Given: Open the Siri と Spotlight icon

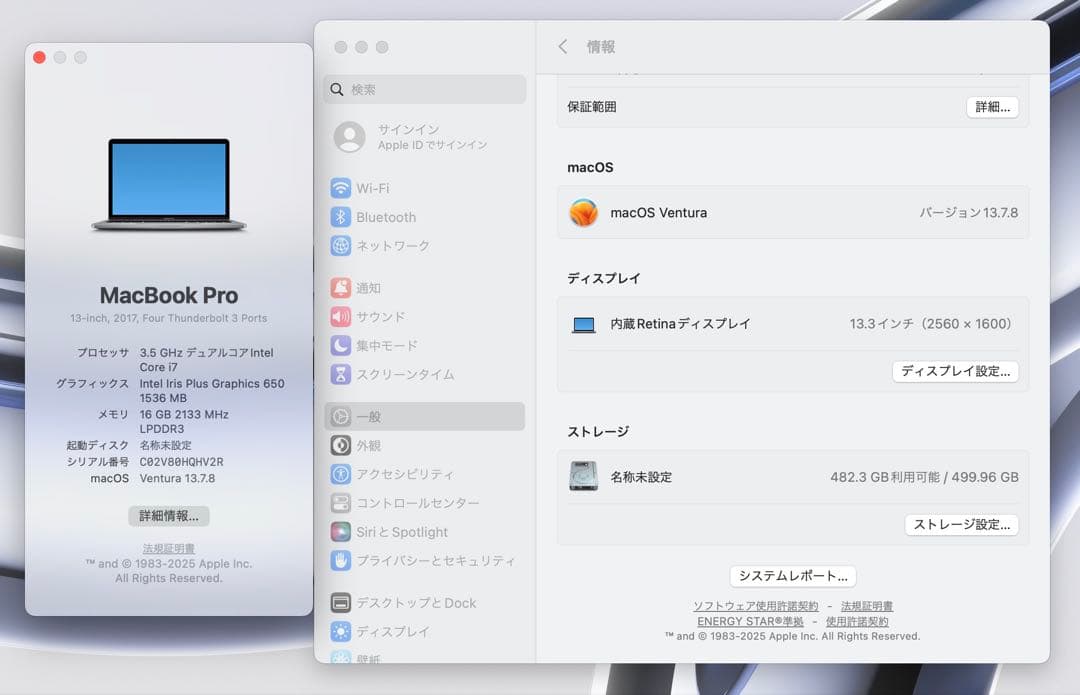Looking at the screenshot, I should [x=340, y=532].
